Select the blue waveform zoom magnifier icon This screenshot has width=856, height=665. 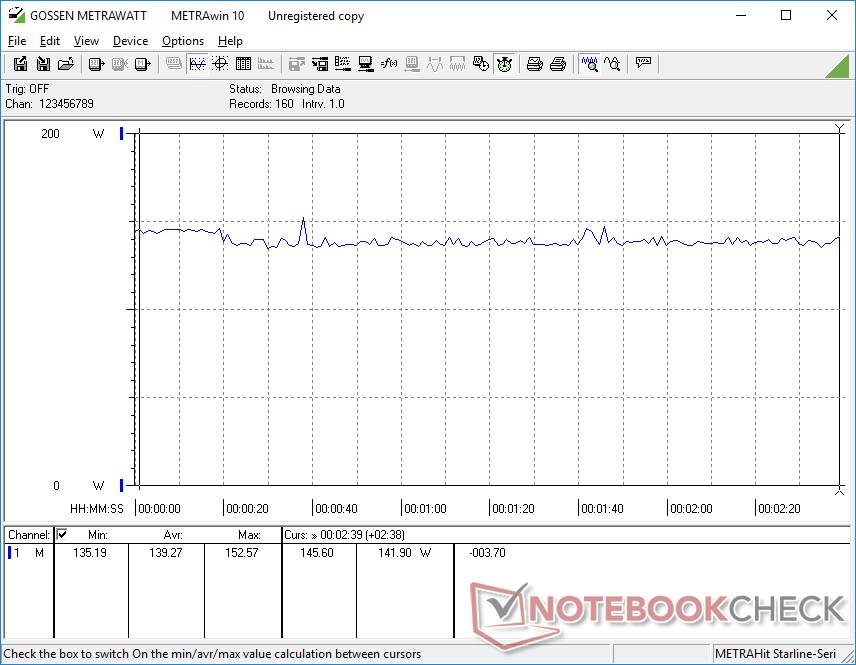click(590, 64)
